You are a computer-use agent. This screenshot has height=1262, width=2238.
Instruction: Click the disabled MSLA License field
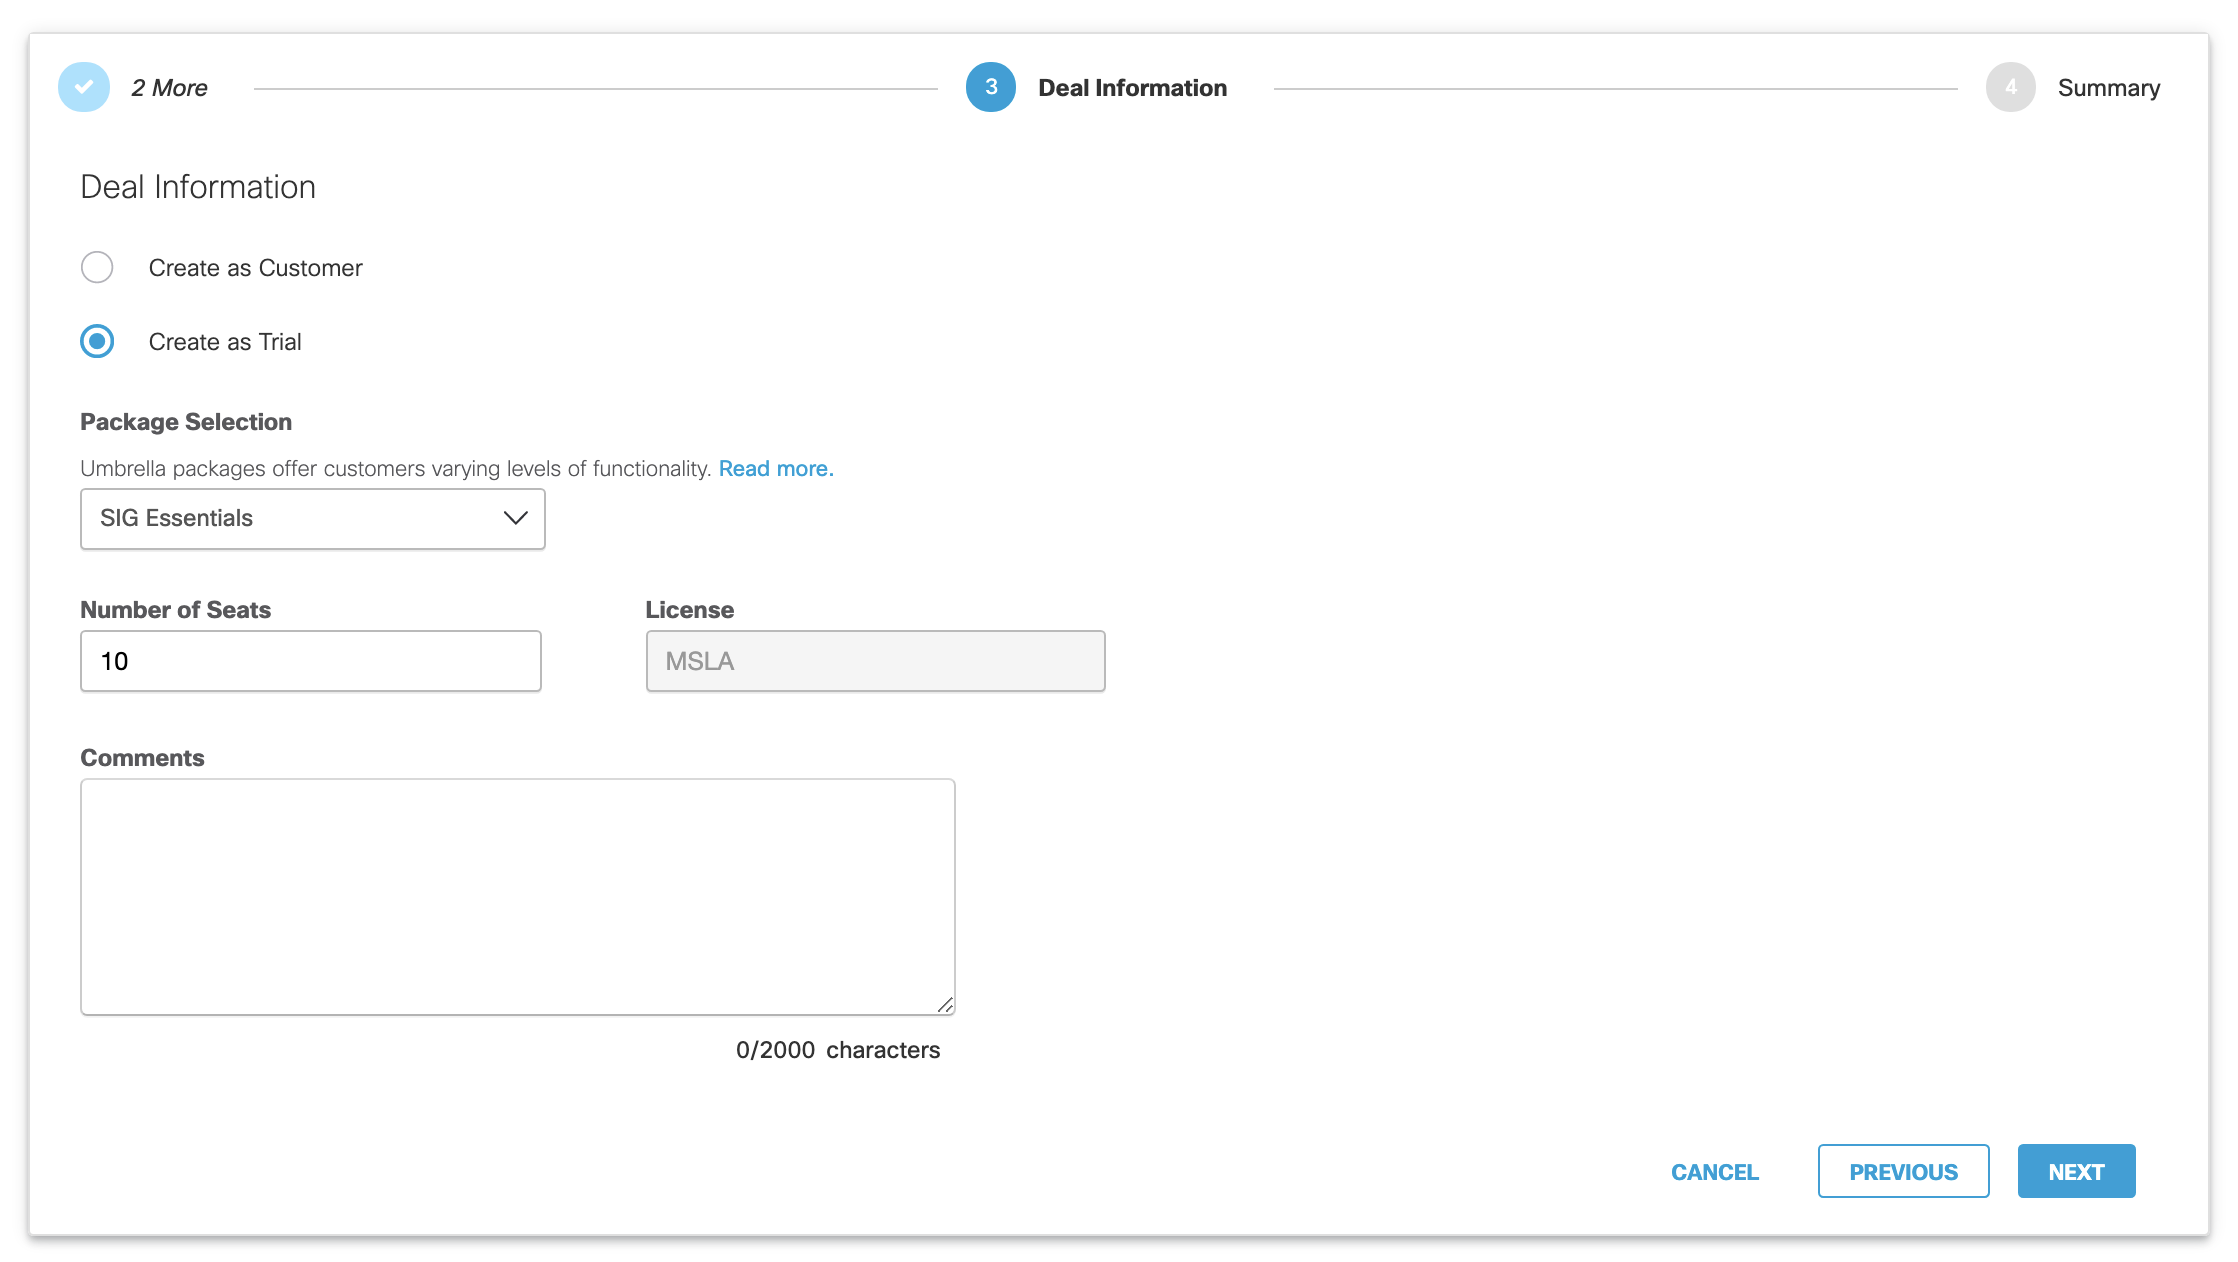(875, 661)
